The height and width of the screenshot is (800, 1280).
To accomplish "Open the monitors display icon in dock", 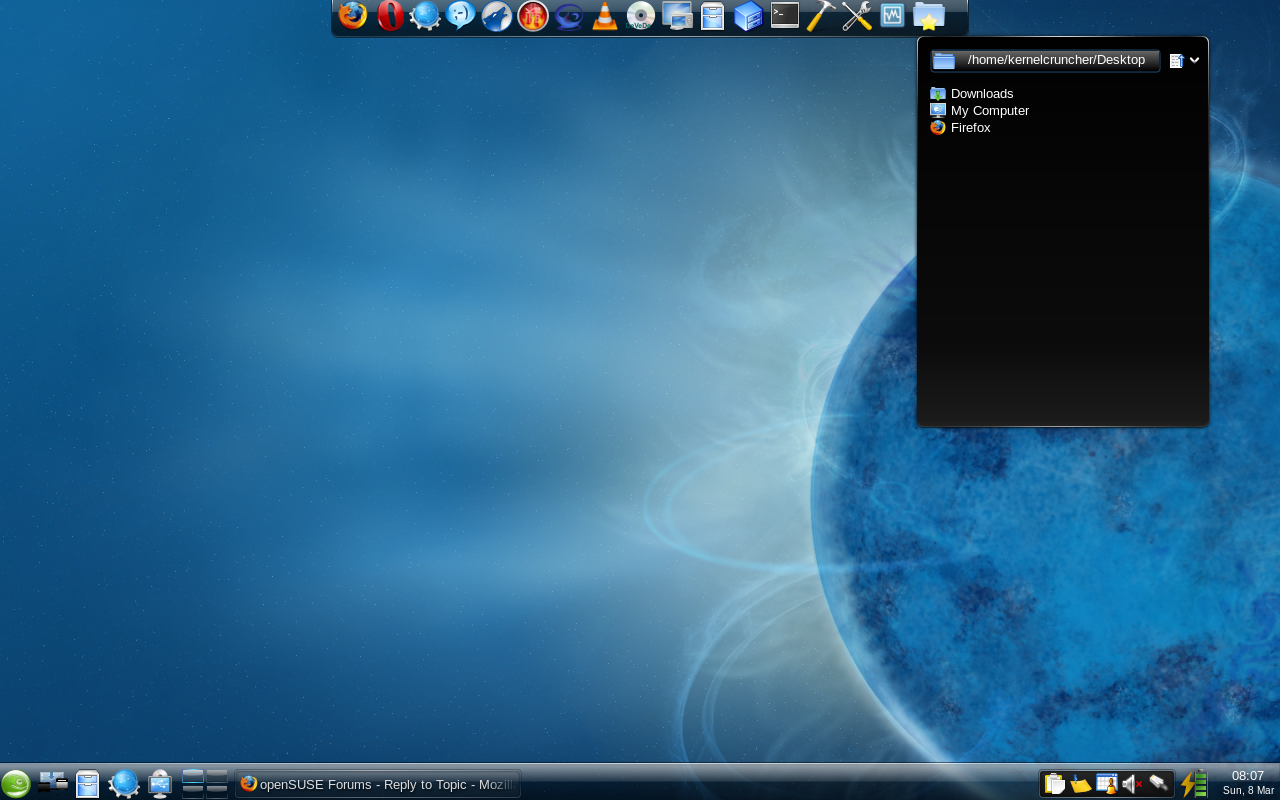I will [677, 16].
